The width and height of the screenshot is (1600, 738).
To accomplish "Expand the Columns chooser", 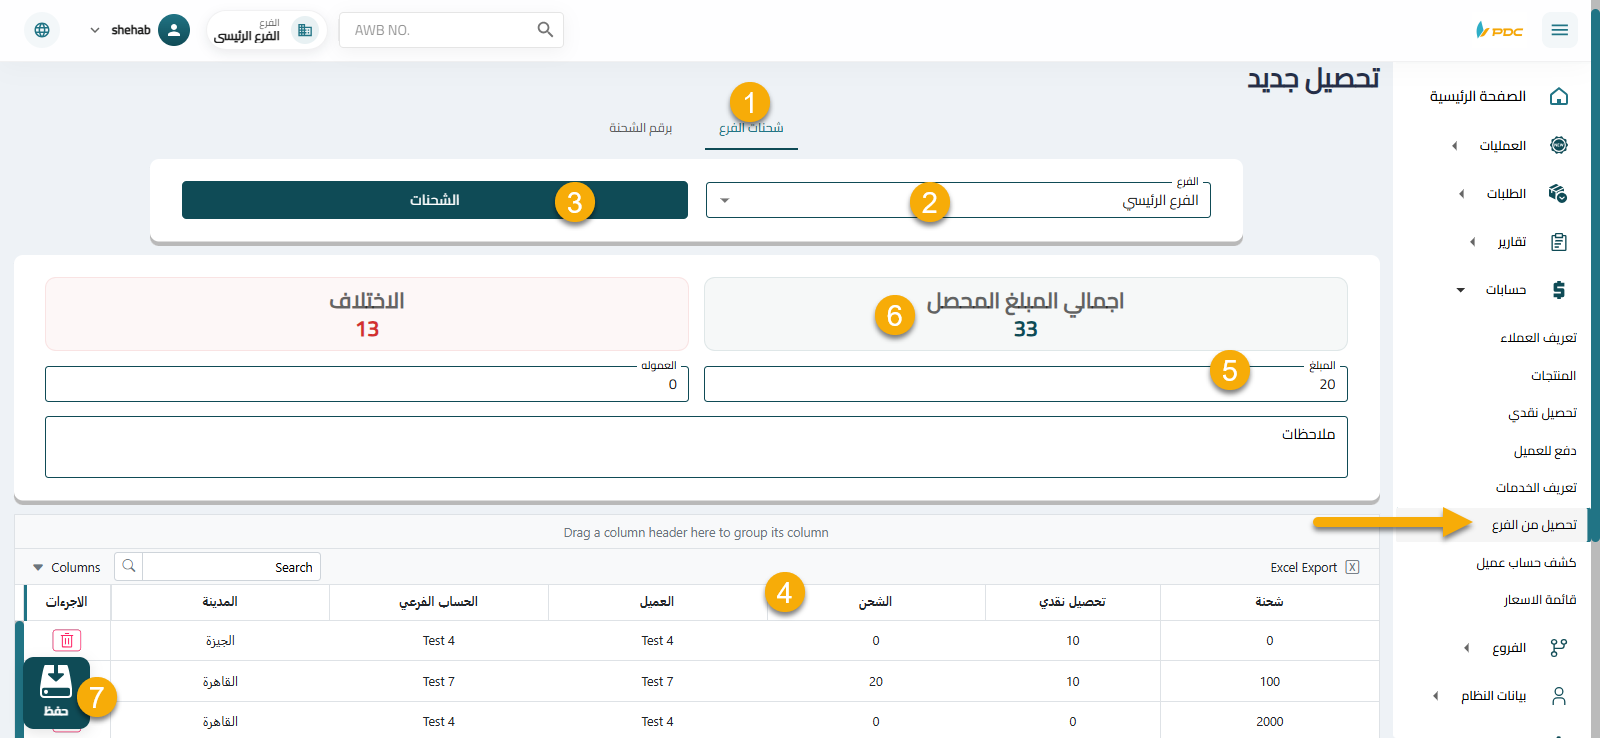I will (67, 567).
